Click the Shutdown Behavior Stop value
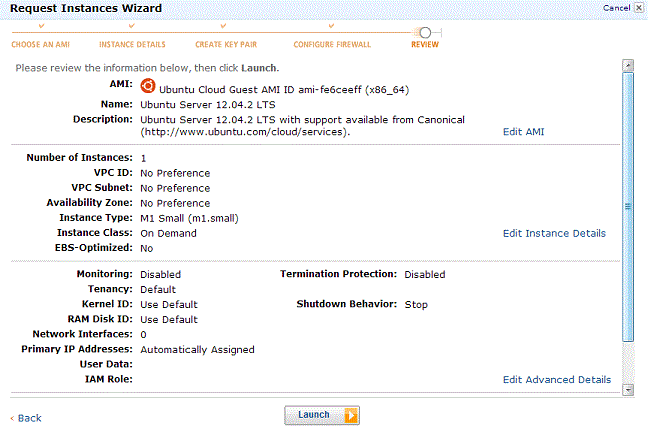 click(416, 305)
